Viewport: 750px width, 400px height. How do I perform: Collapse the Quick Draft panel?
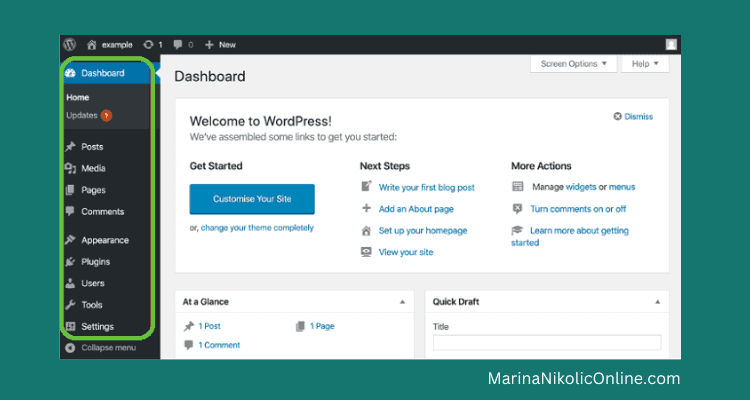pyautogui.click(x=658, y=302)
